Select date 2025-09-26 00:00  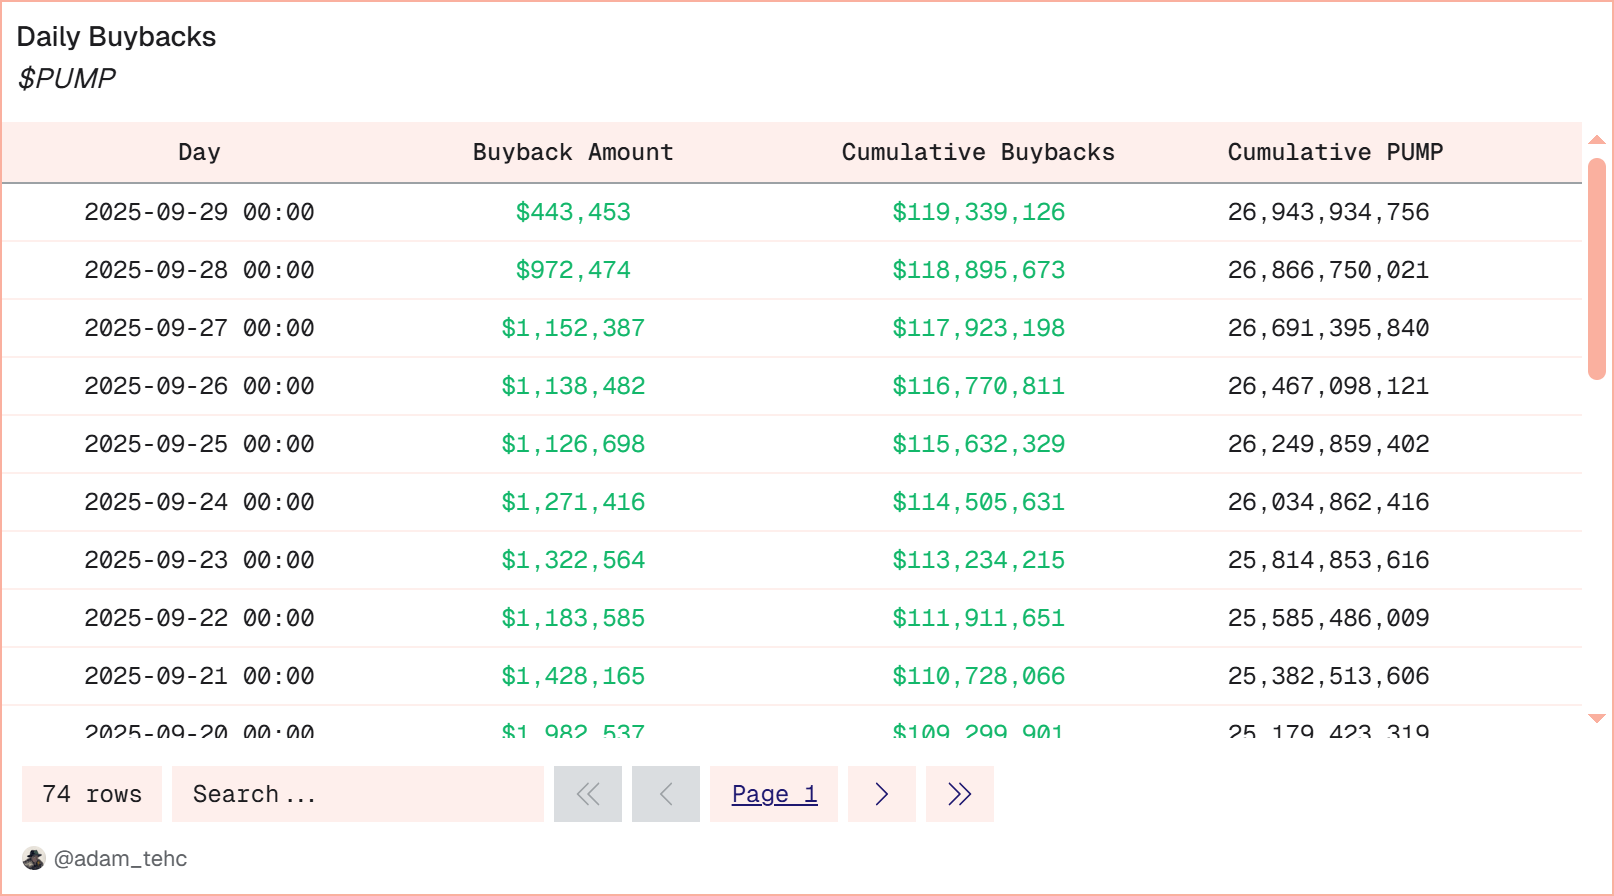pos(199,386)
